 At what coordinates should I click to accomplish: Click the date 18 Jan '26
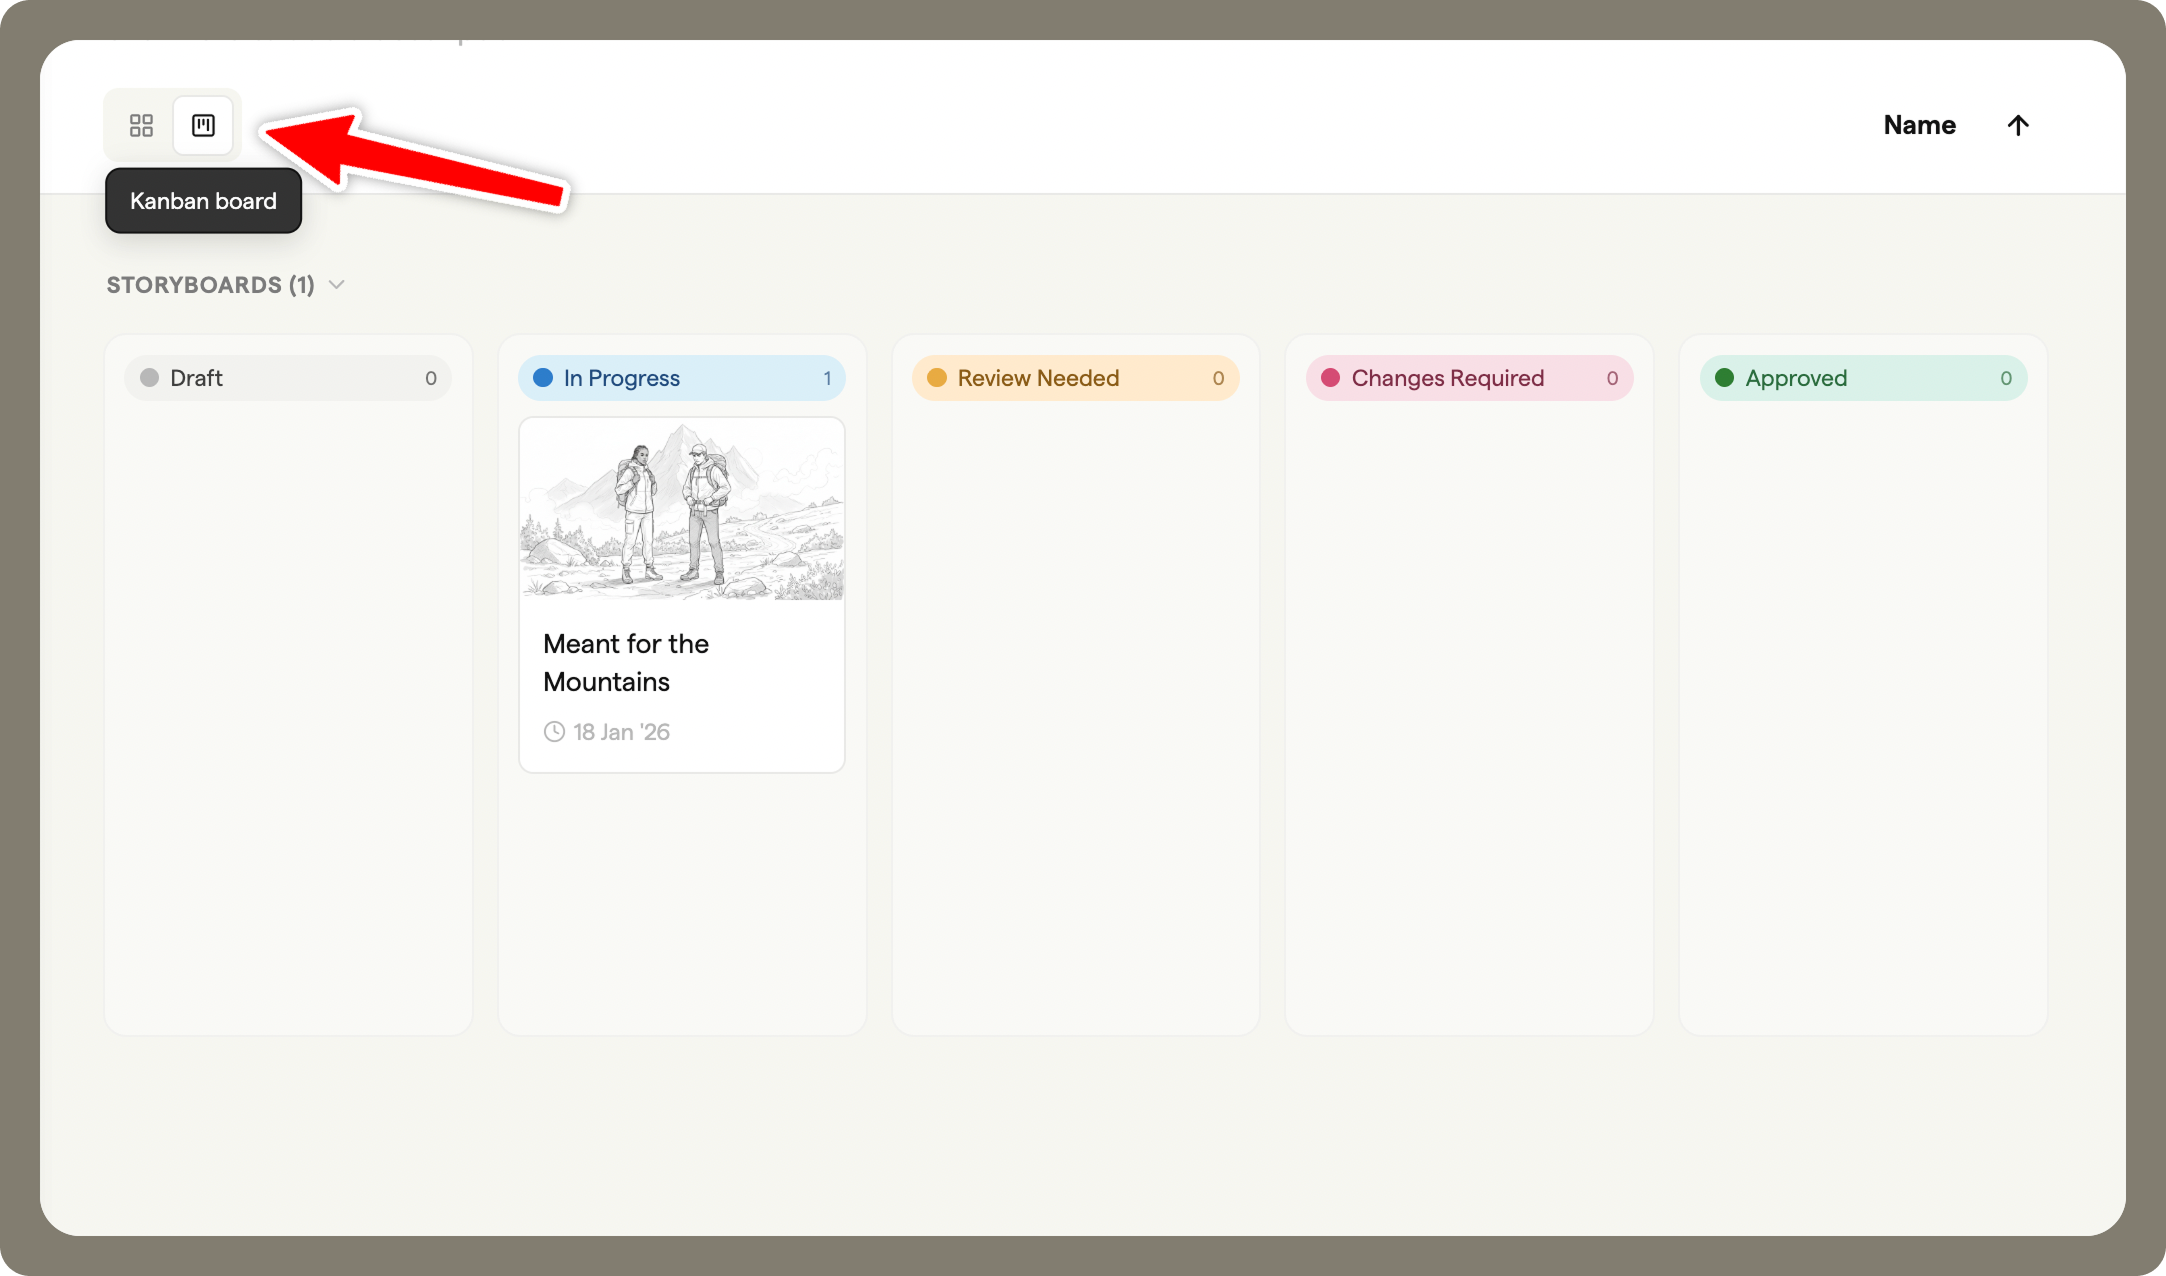click(620, 731)
